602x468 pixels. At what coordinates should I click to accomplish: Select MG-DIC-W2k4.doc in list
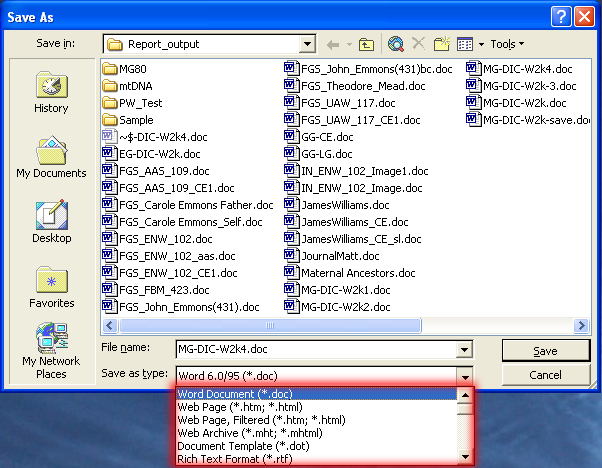pyautogui.click(x=519, y=69)
